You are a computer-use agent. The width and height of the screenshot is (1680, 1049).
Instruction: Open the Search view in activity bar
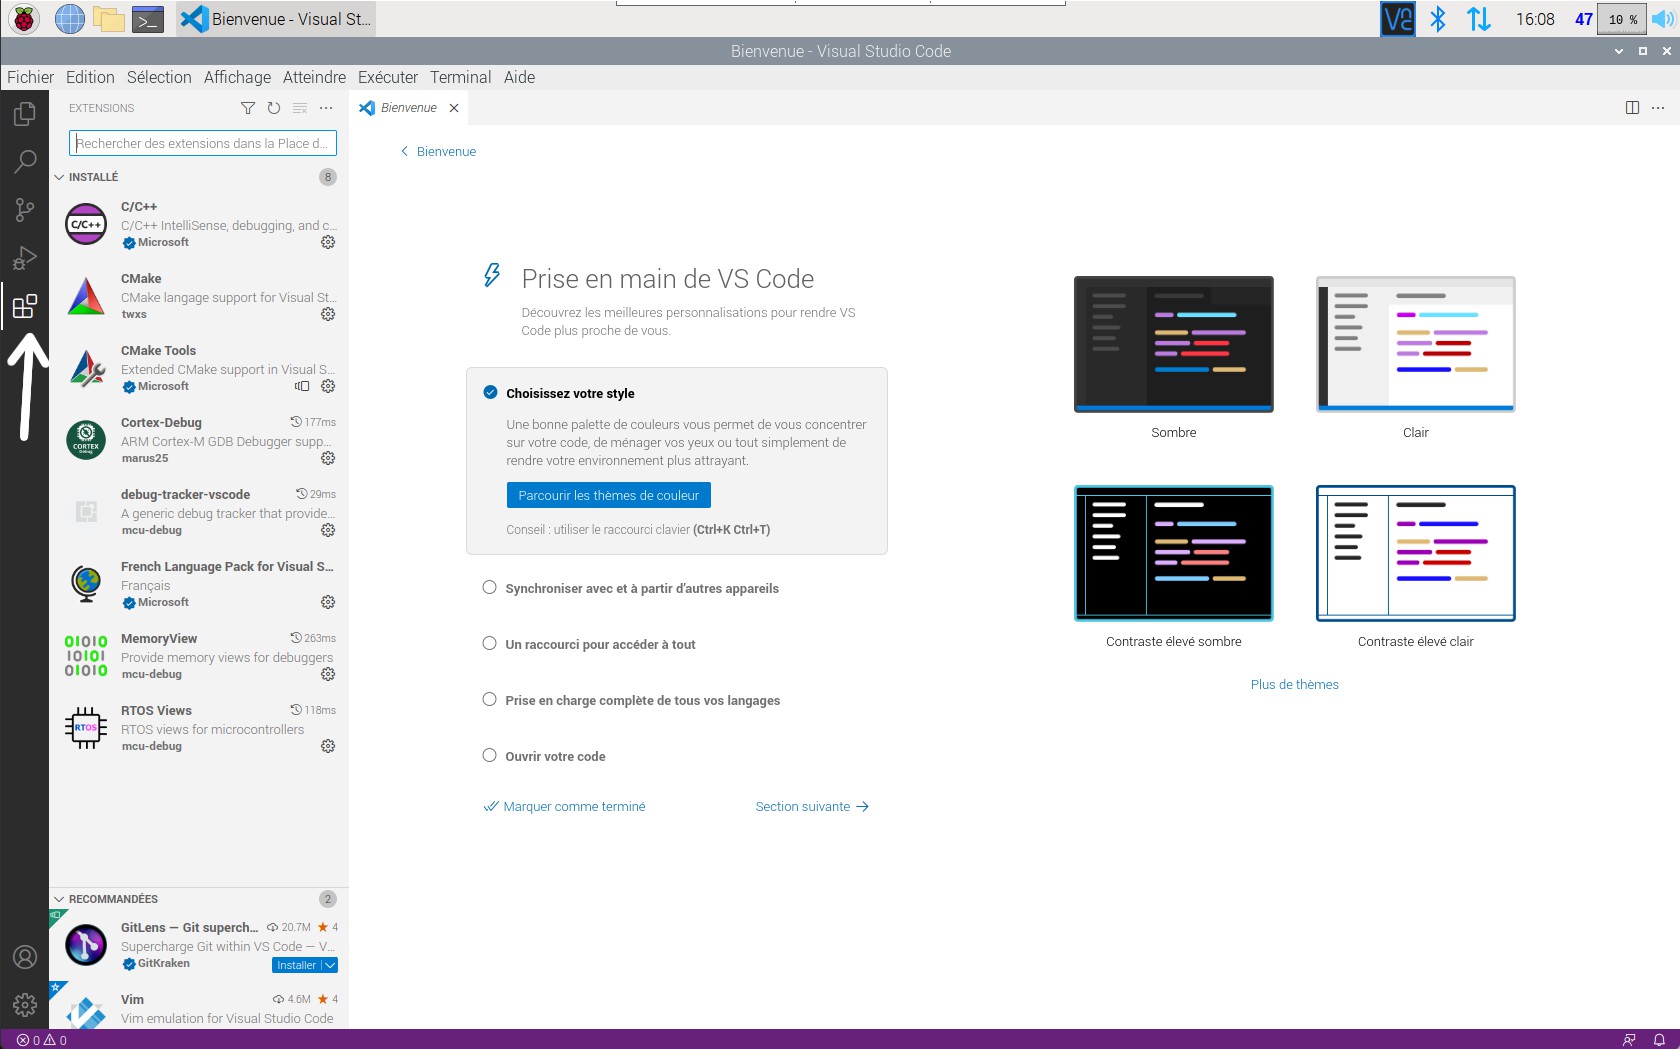click(25, 161)
